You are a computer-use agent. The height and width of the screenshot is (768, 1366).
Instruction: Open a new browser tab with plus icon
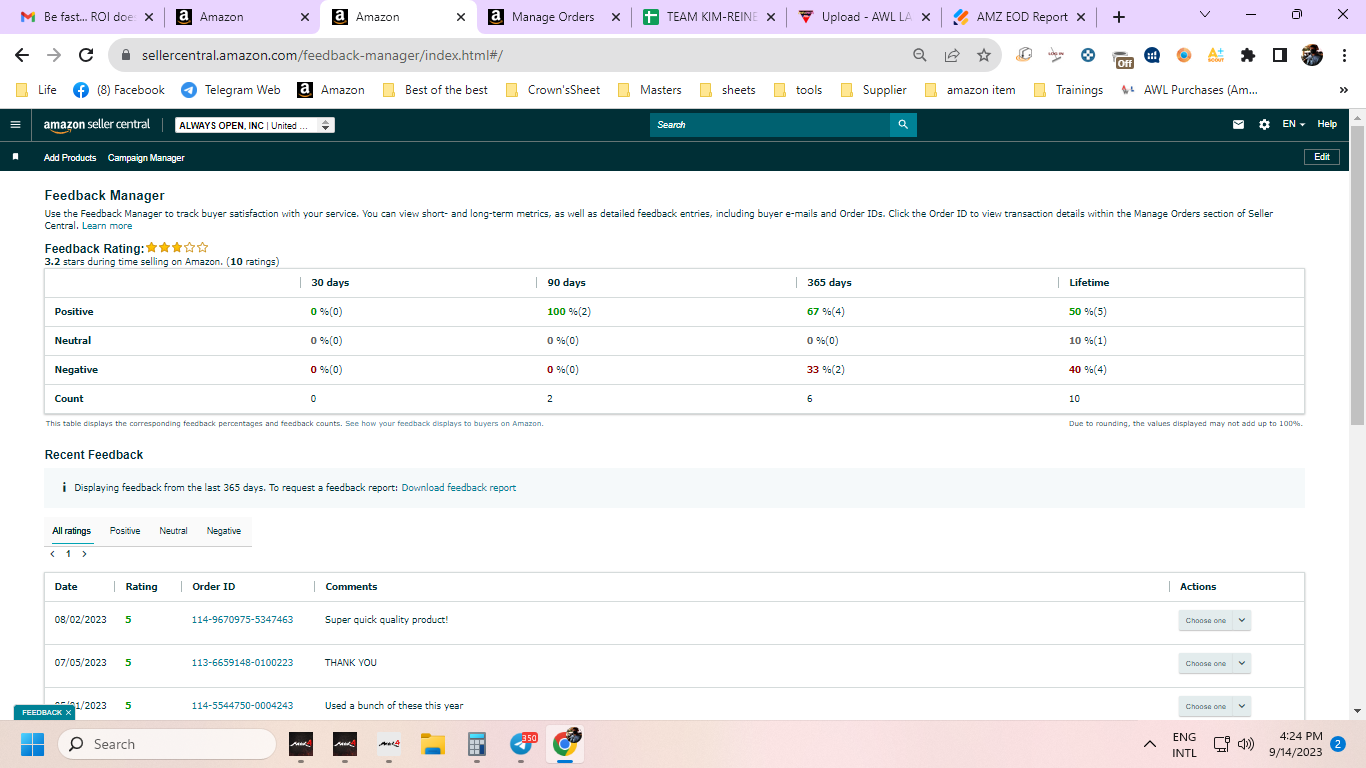(1119, 17)
